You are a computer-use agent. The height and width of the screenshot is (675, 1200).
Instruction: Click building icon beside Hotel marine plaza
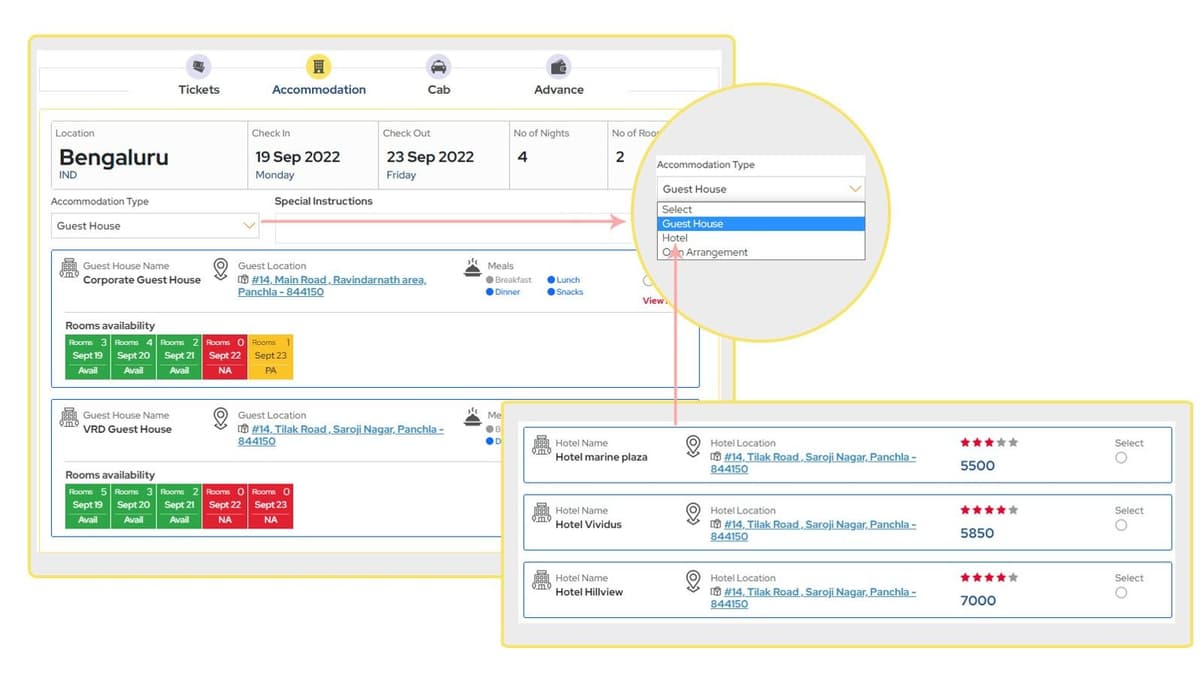(542, 445)
